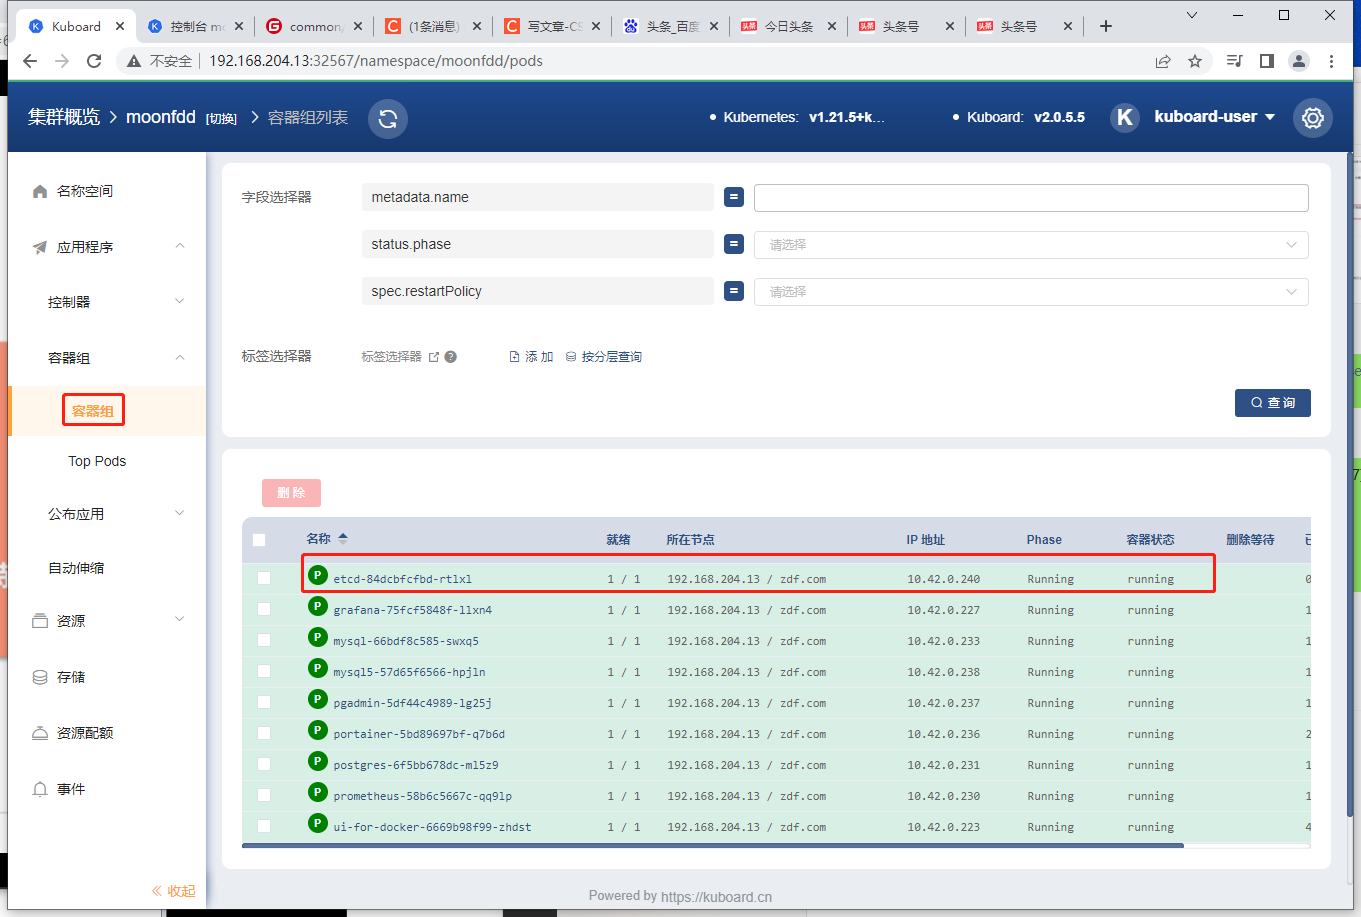Click the green P icon for grafana pod

tap(318, 606)
